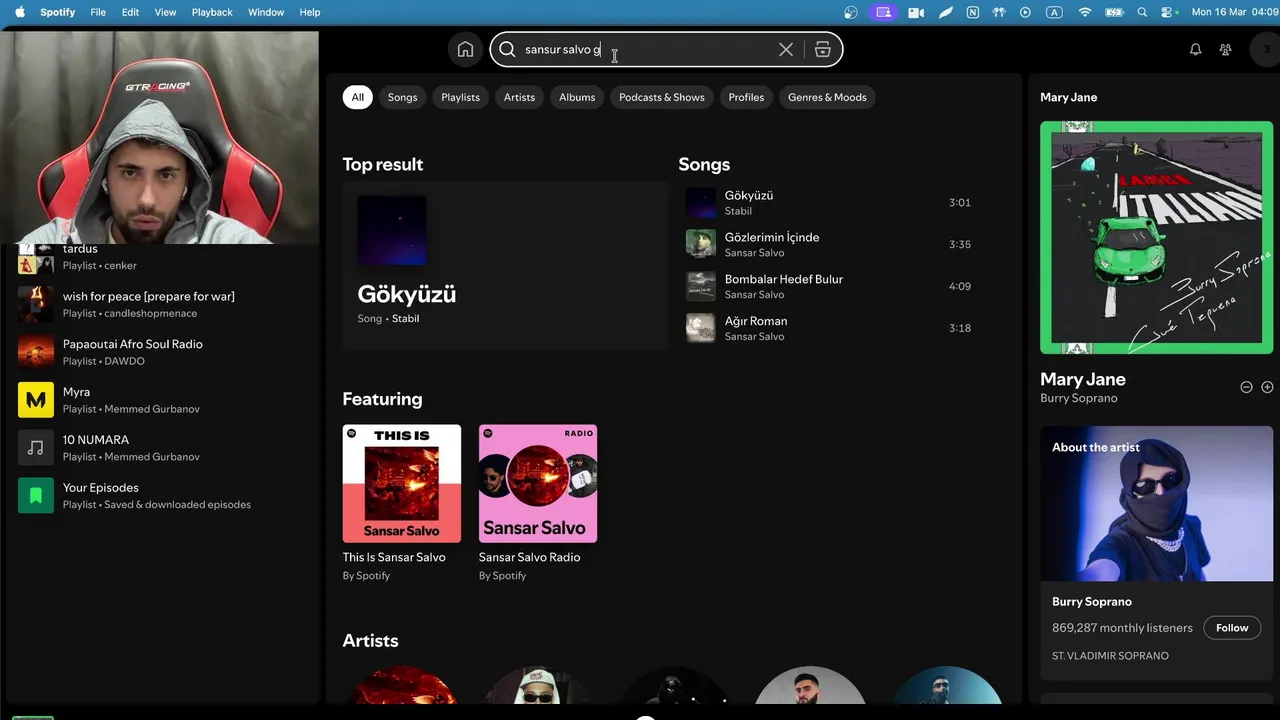Open AirPods icon in menu bar
The height and width of the screenshot is (720, 1280).
[998, 12]
